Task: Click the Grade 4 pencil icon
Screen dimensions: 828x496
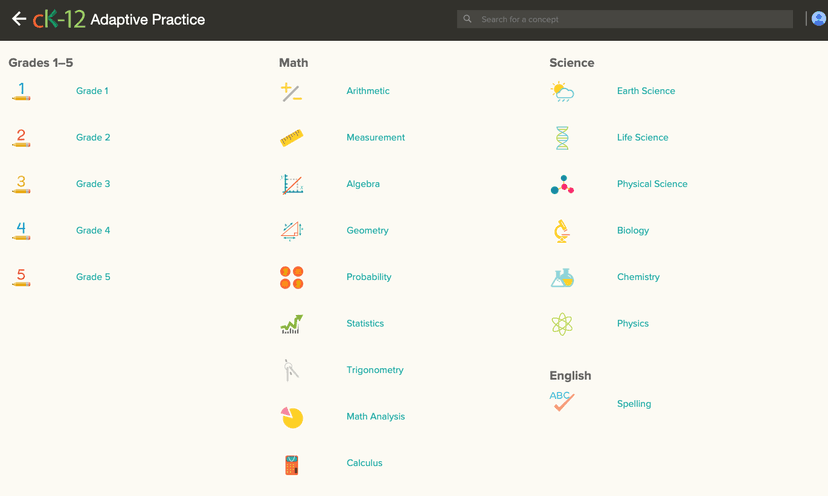Action: coord(21,230)
